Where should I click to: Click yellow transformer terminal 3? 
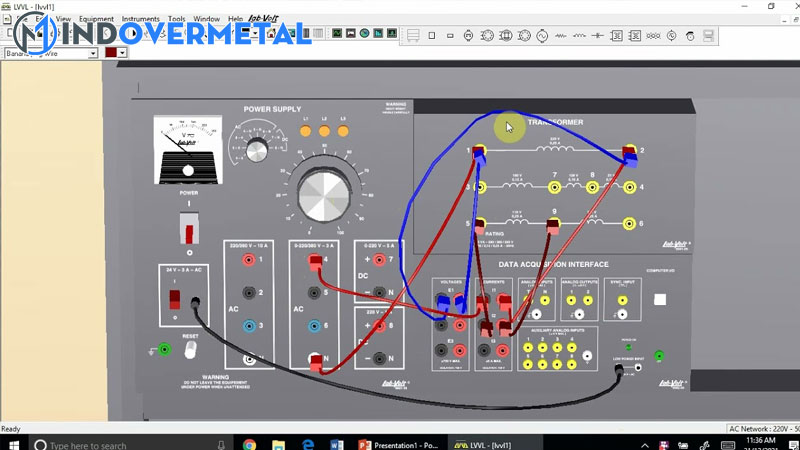[481, 187]
